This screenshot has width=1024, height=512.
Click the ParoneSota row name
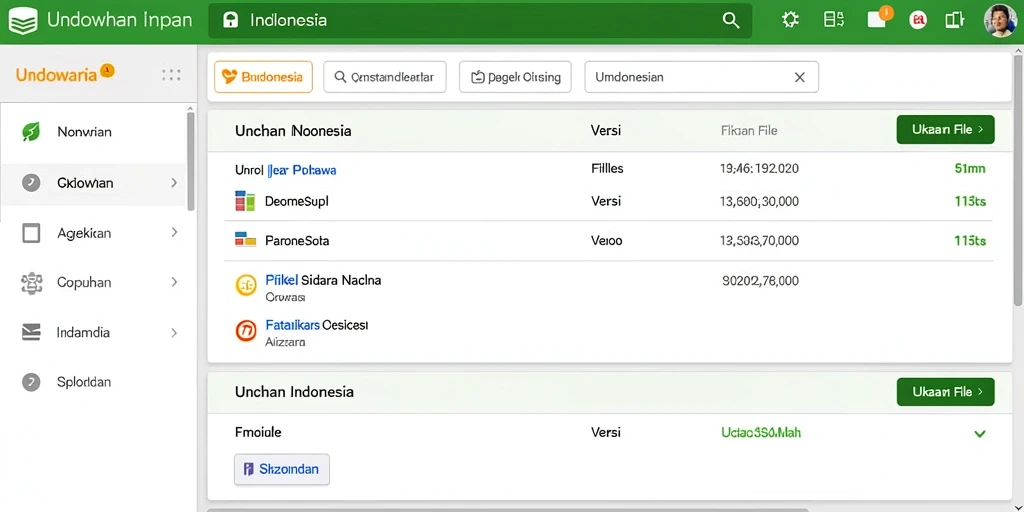tap(297, 241)
